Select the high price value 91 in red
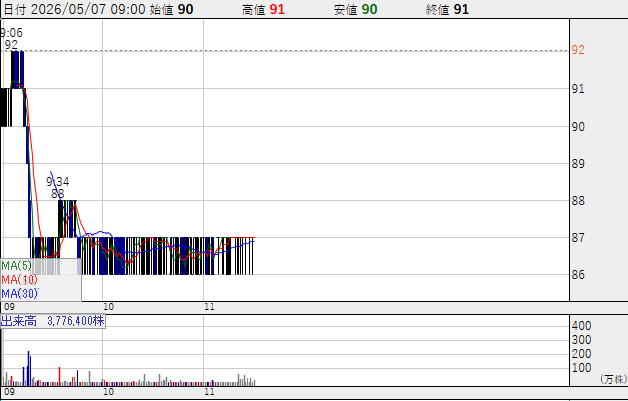This screenshot has width=628, height=401. [x=277, y=9]
